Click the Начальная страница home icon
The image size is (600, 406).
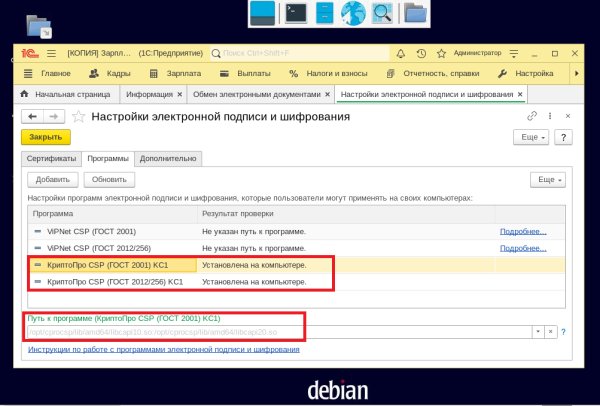point(24,94)
